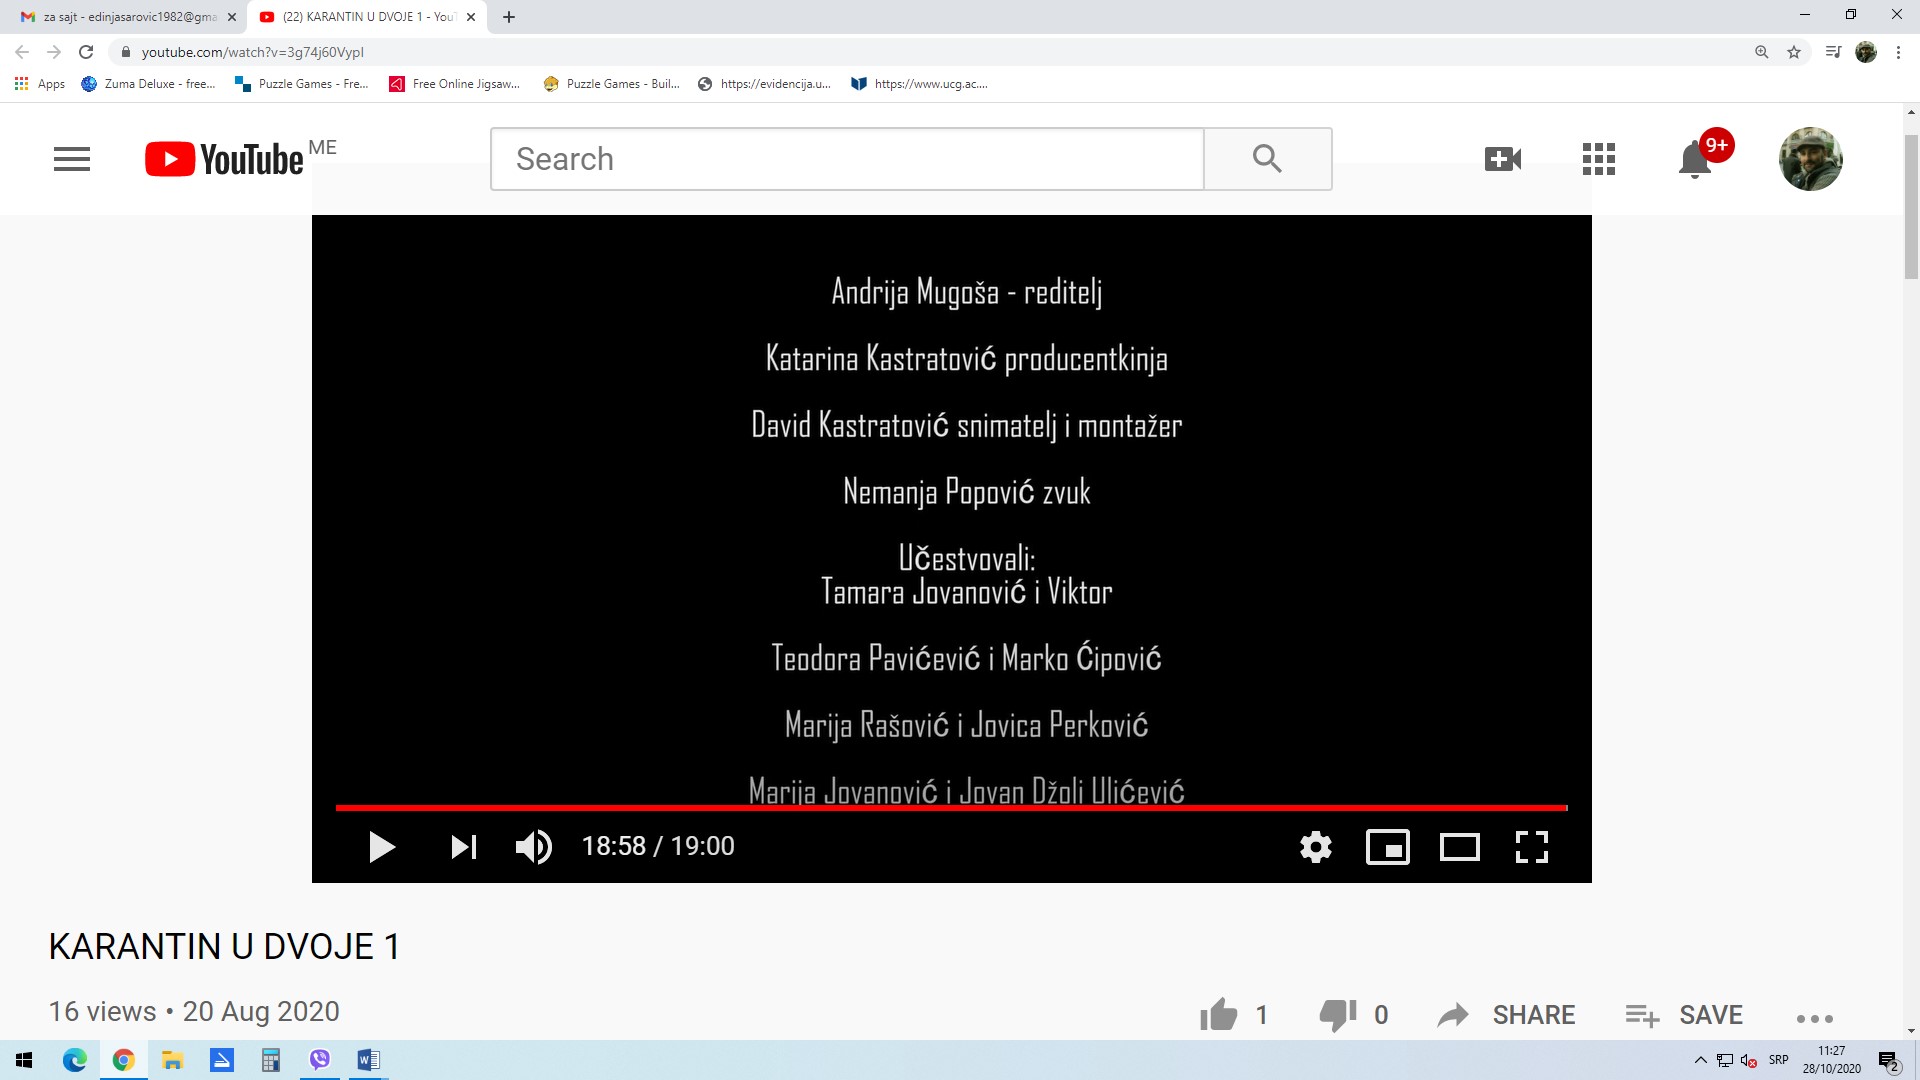The height and width of the screenshot is (1080, 1920).
Task: Open a new browser tab
Action: [x=509, y=17]
